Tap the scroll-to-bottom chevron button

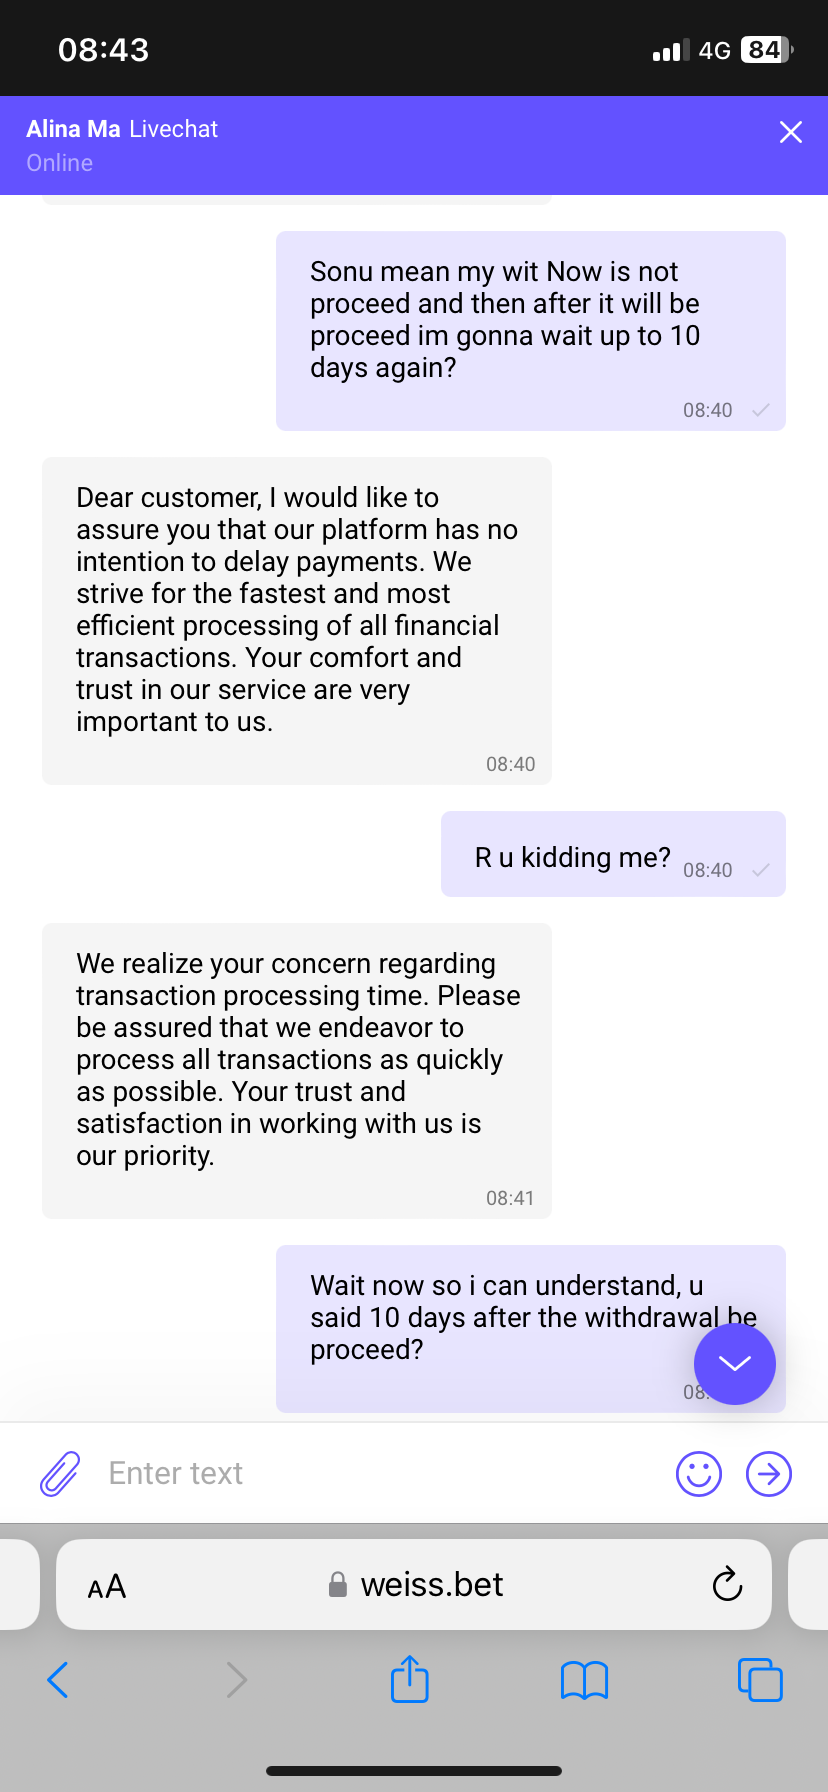point(734,1364)
